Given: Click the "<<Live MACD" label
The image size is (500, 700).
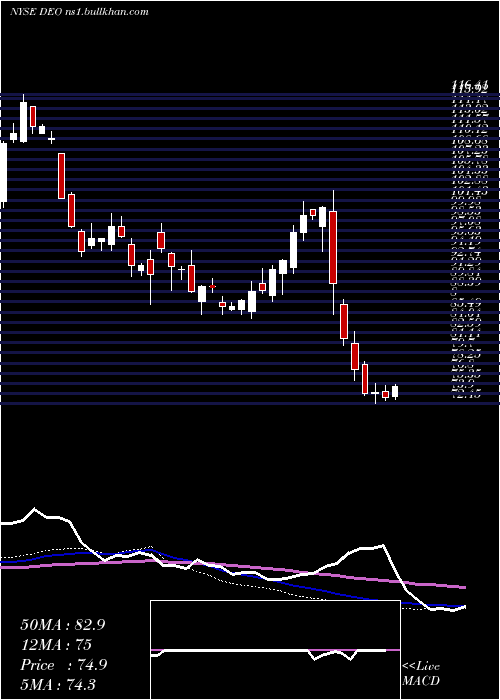Looking at the screenshot, I should [421, 674].
